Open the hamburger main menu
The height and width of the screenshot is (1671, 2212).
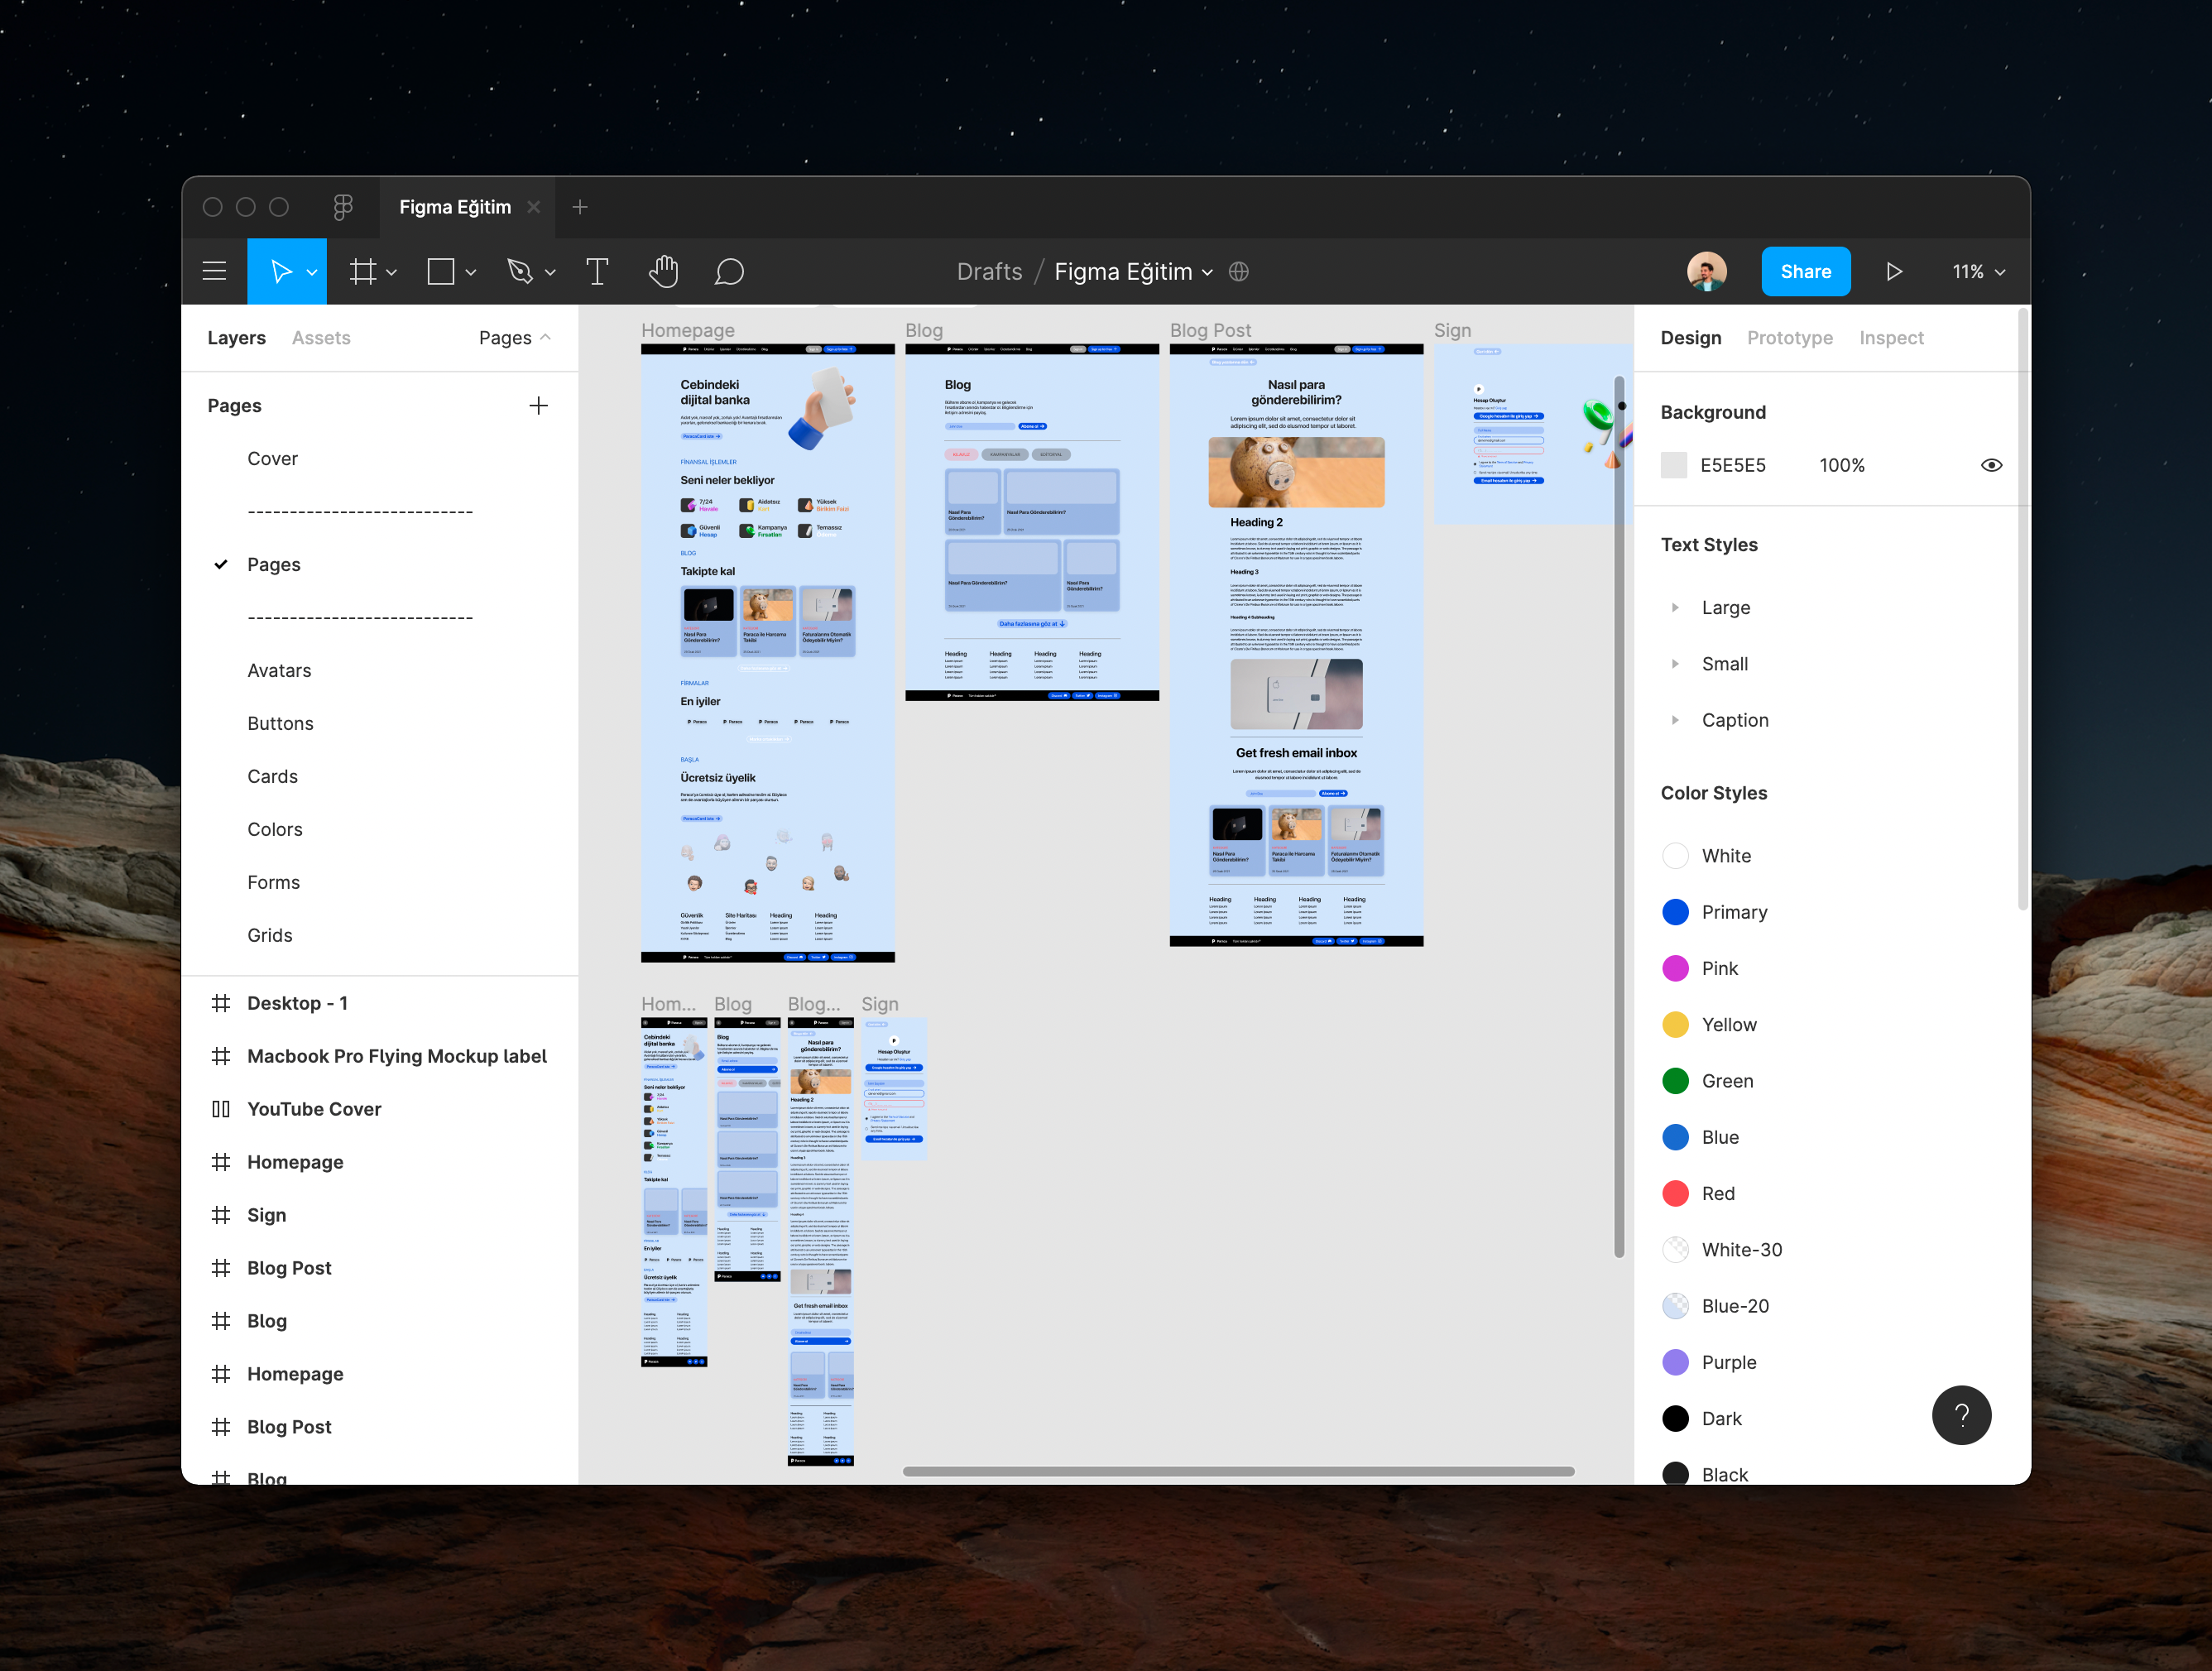click(214, 271)
